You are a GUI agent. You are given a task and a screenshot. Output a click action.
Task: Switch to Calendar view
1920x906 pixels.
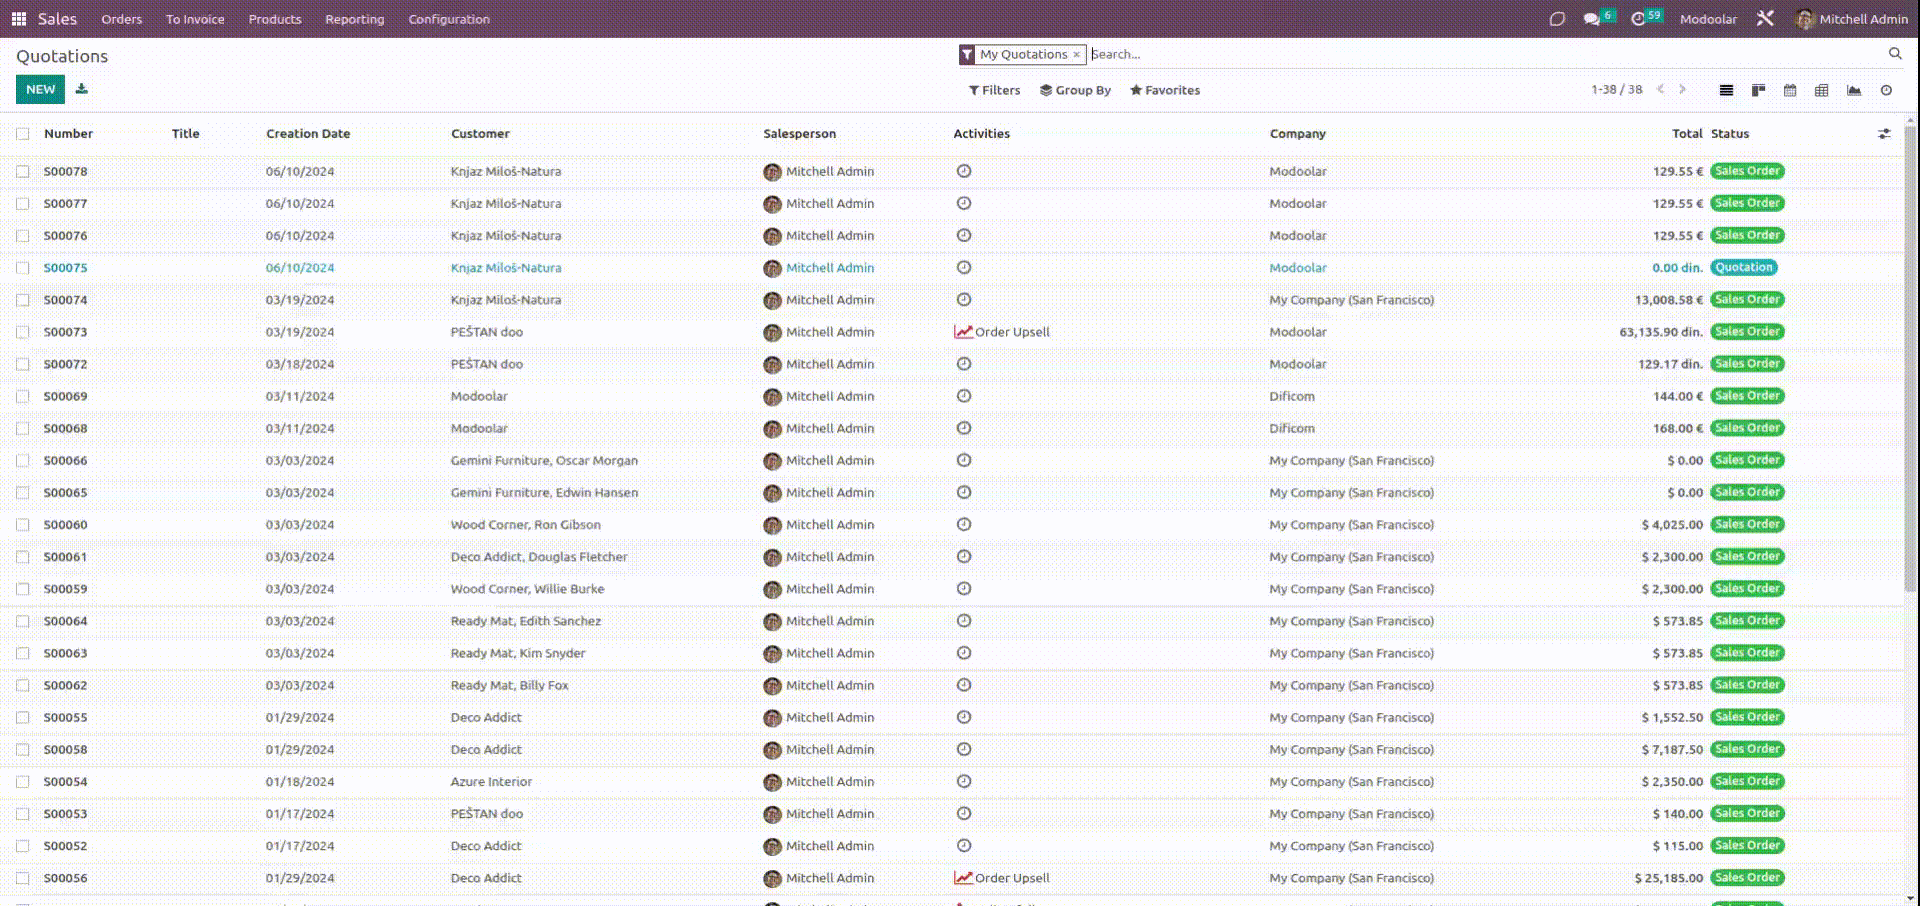(1790, 90)
